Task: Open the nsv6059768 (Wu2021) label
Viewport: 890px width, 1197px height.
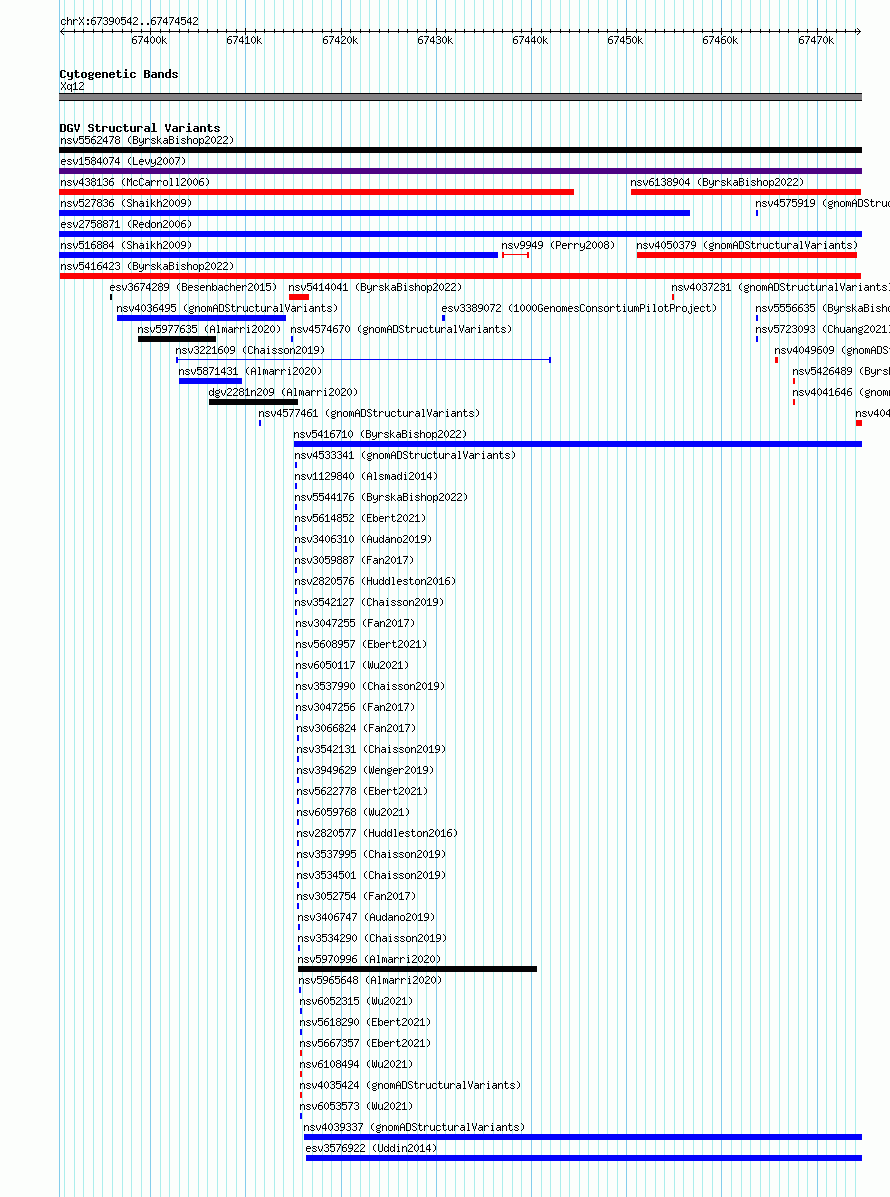Action: tap(353, 812)
